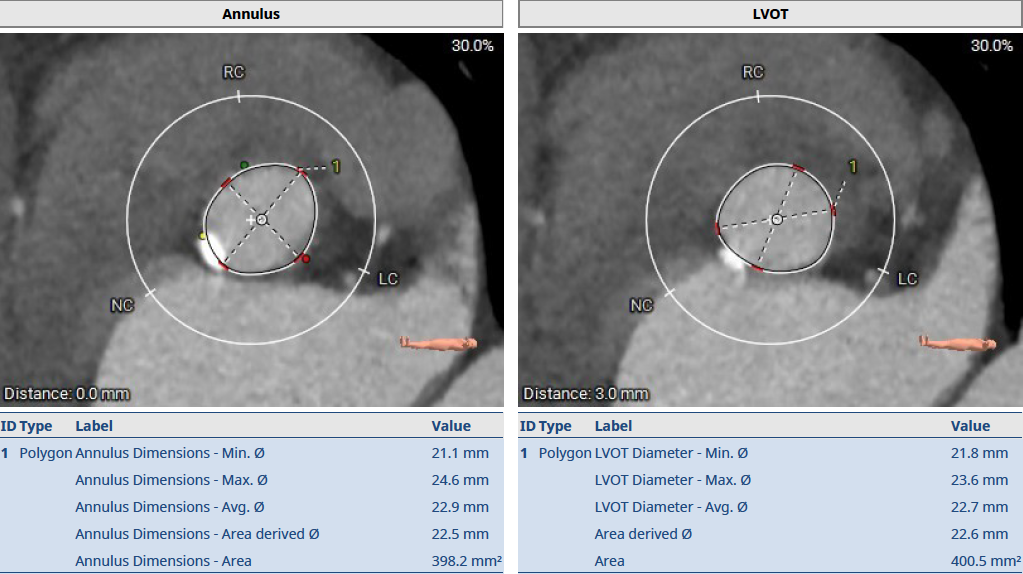Click the Value column header in Annulus table
The width and height of the screenshot is (1023, 574).
tap(451, 426)
